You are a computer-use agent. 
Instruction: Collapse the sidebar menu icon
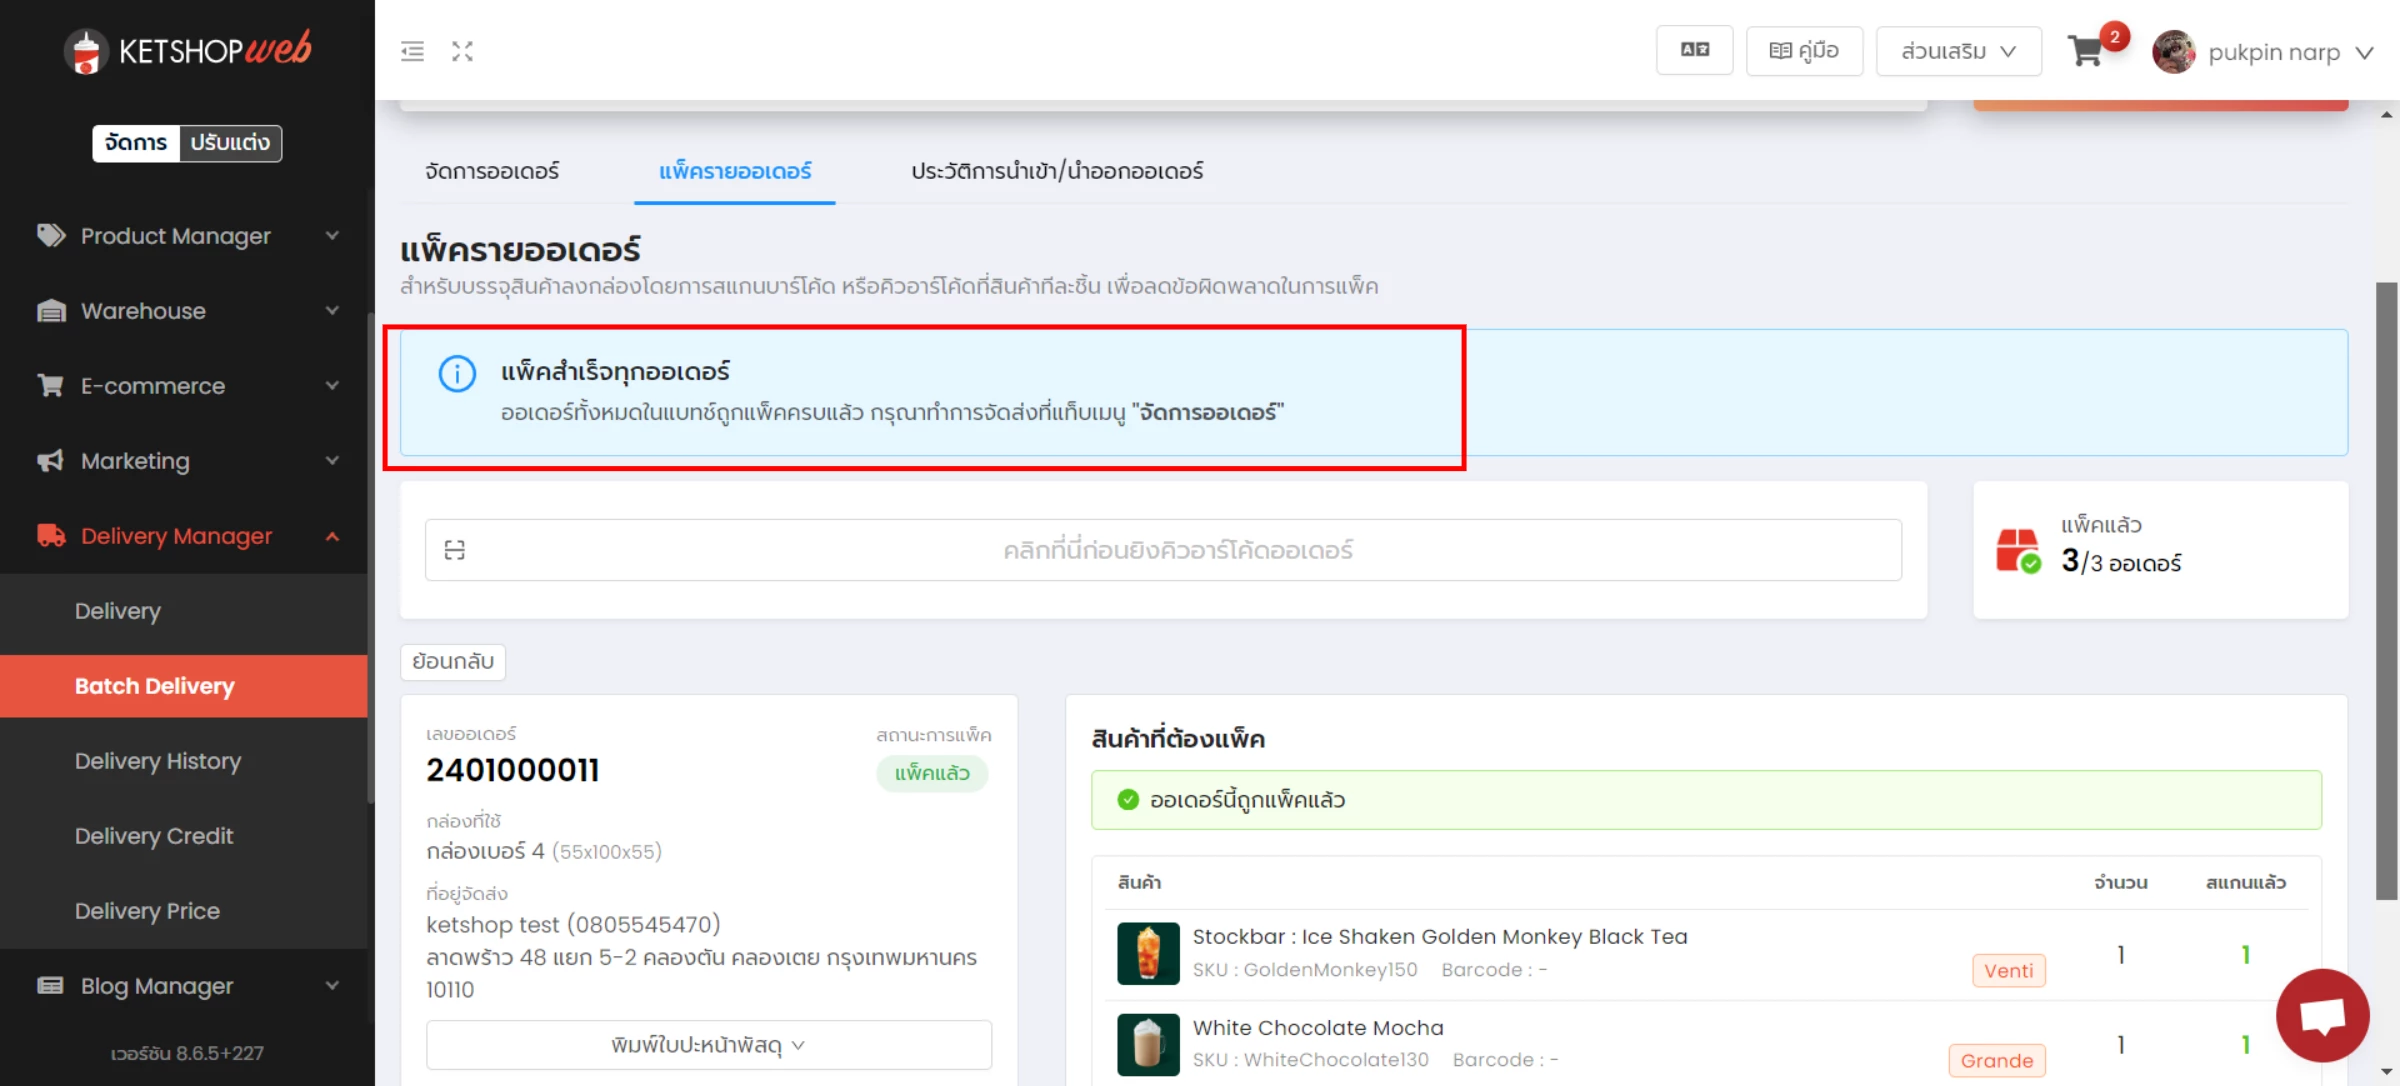[x=412, y=51]
